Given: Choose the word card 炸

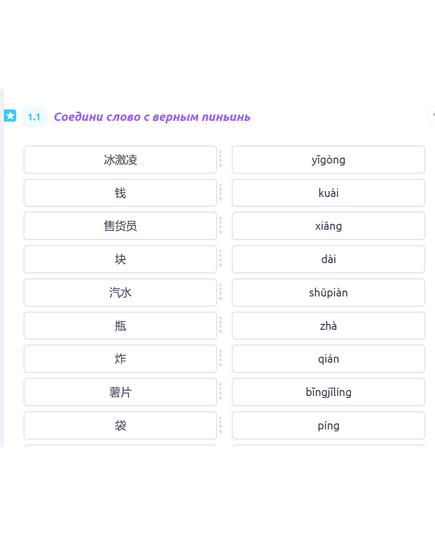Looking at the screenshot, I should click(x=120, y=359).
